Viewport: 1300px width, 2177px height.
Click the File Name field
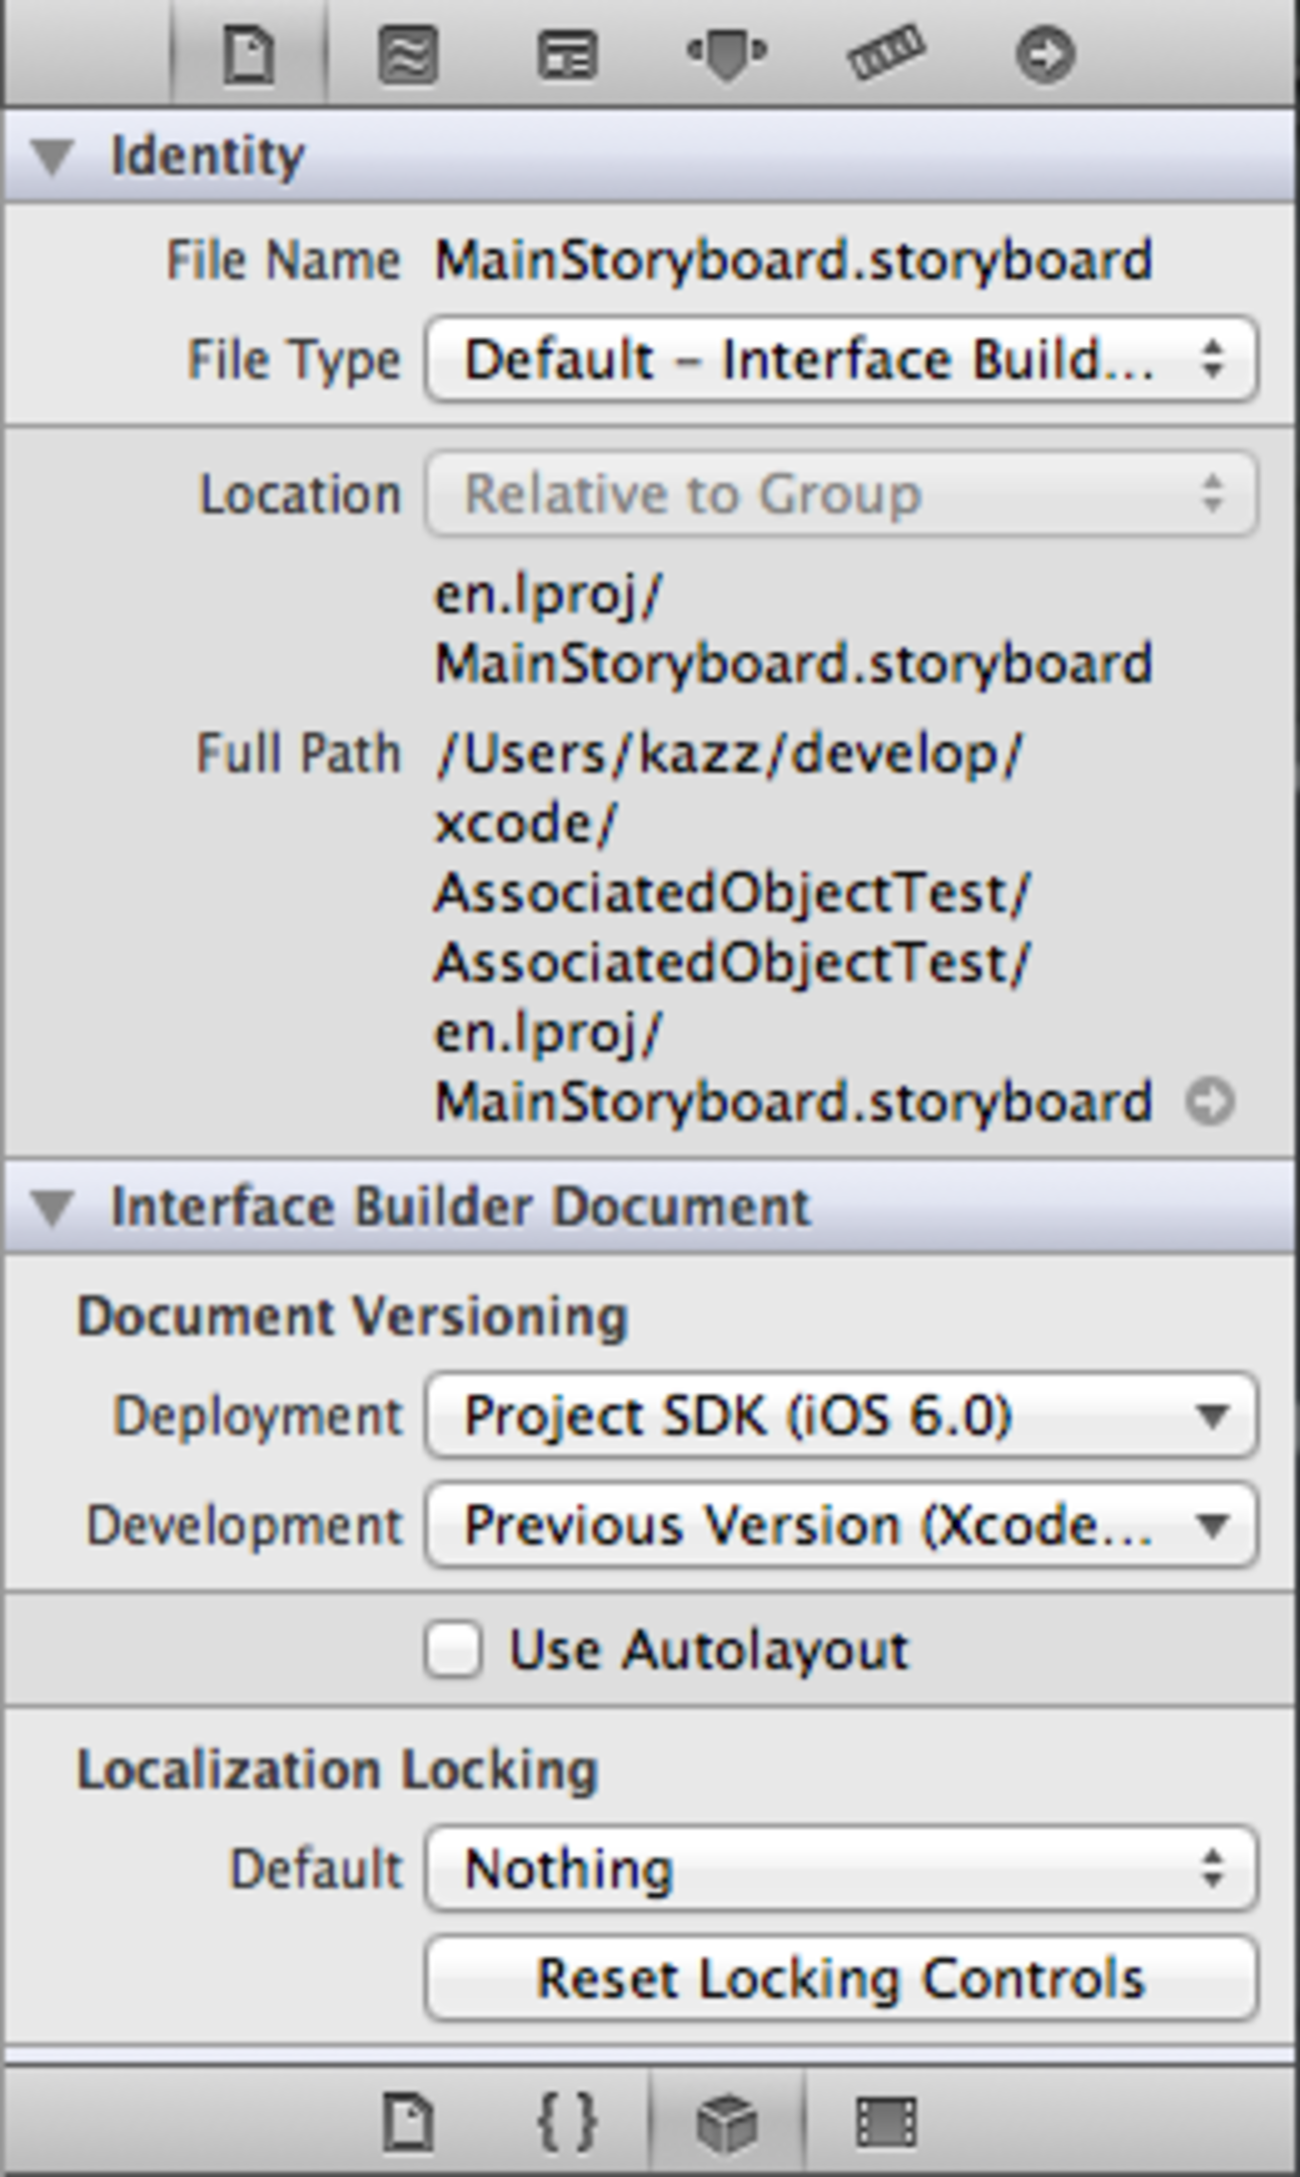(x=794, y=261)
